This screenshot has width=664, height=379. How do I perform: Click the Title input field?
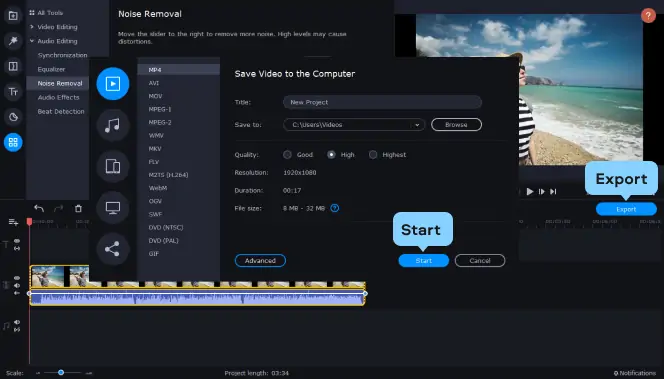[x=382, y=102]
